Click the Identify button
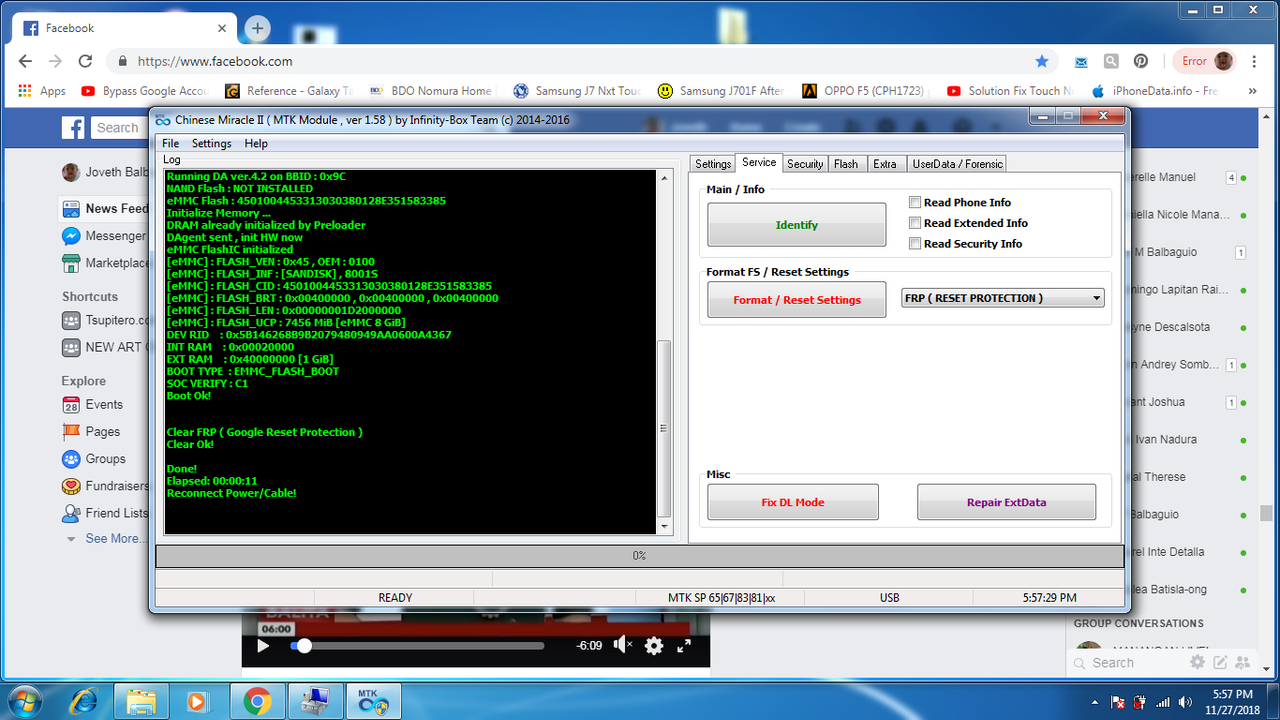Screen dimensions: 1280x720 (796, 225)
